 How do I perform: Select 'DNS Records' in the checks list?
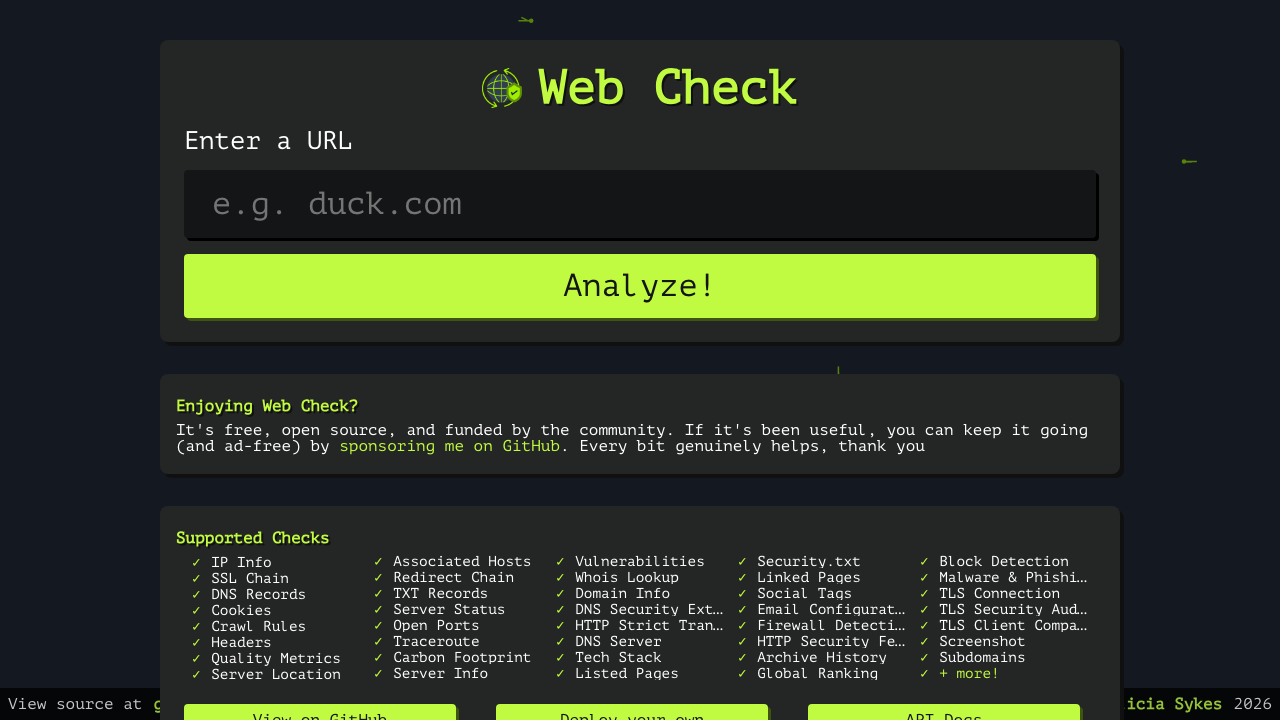258,594
